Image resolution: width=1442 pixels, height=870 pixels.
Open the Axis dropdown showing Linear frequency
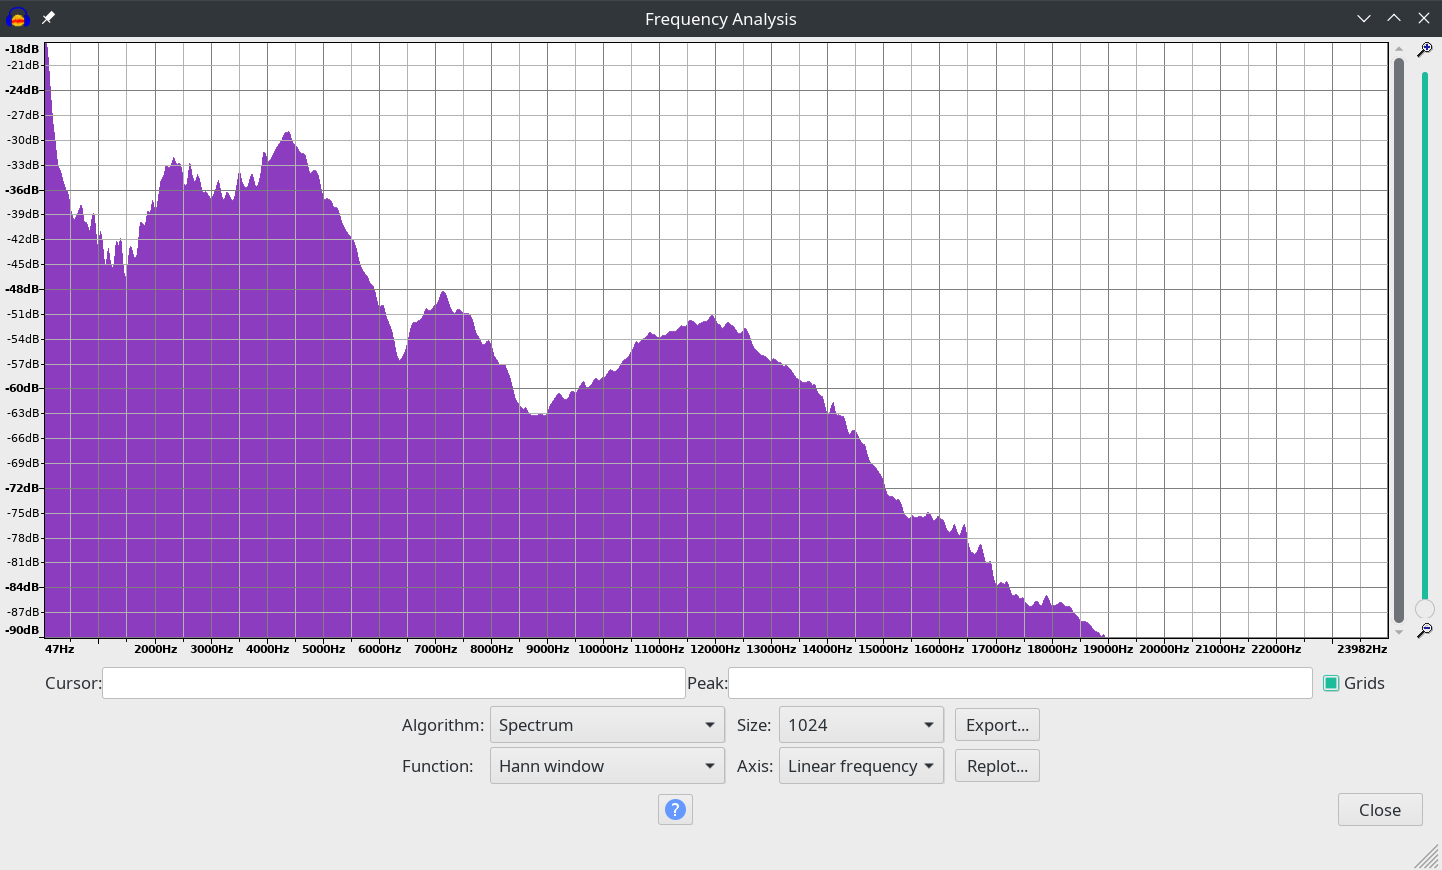pos(861,766)
